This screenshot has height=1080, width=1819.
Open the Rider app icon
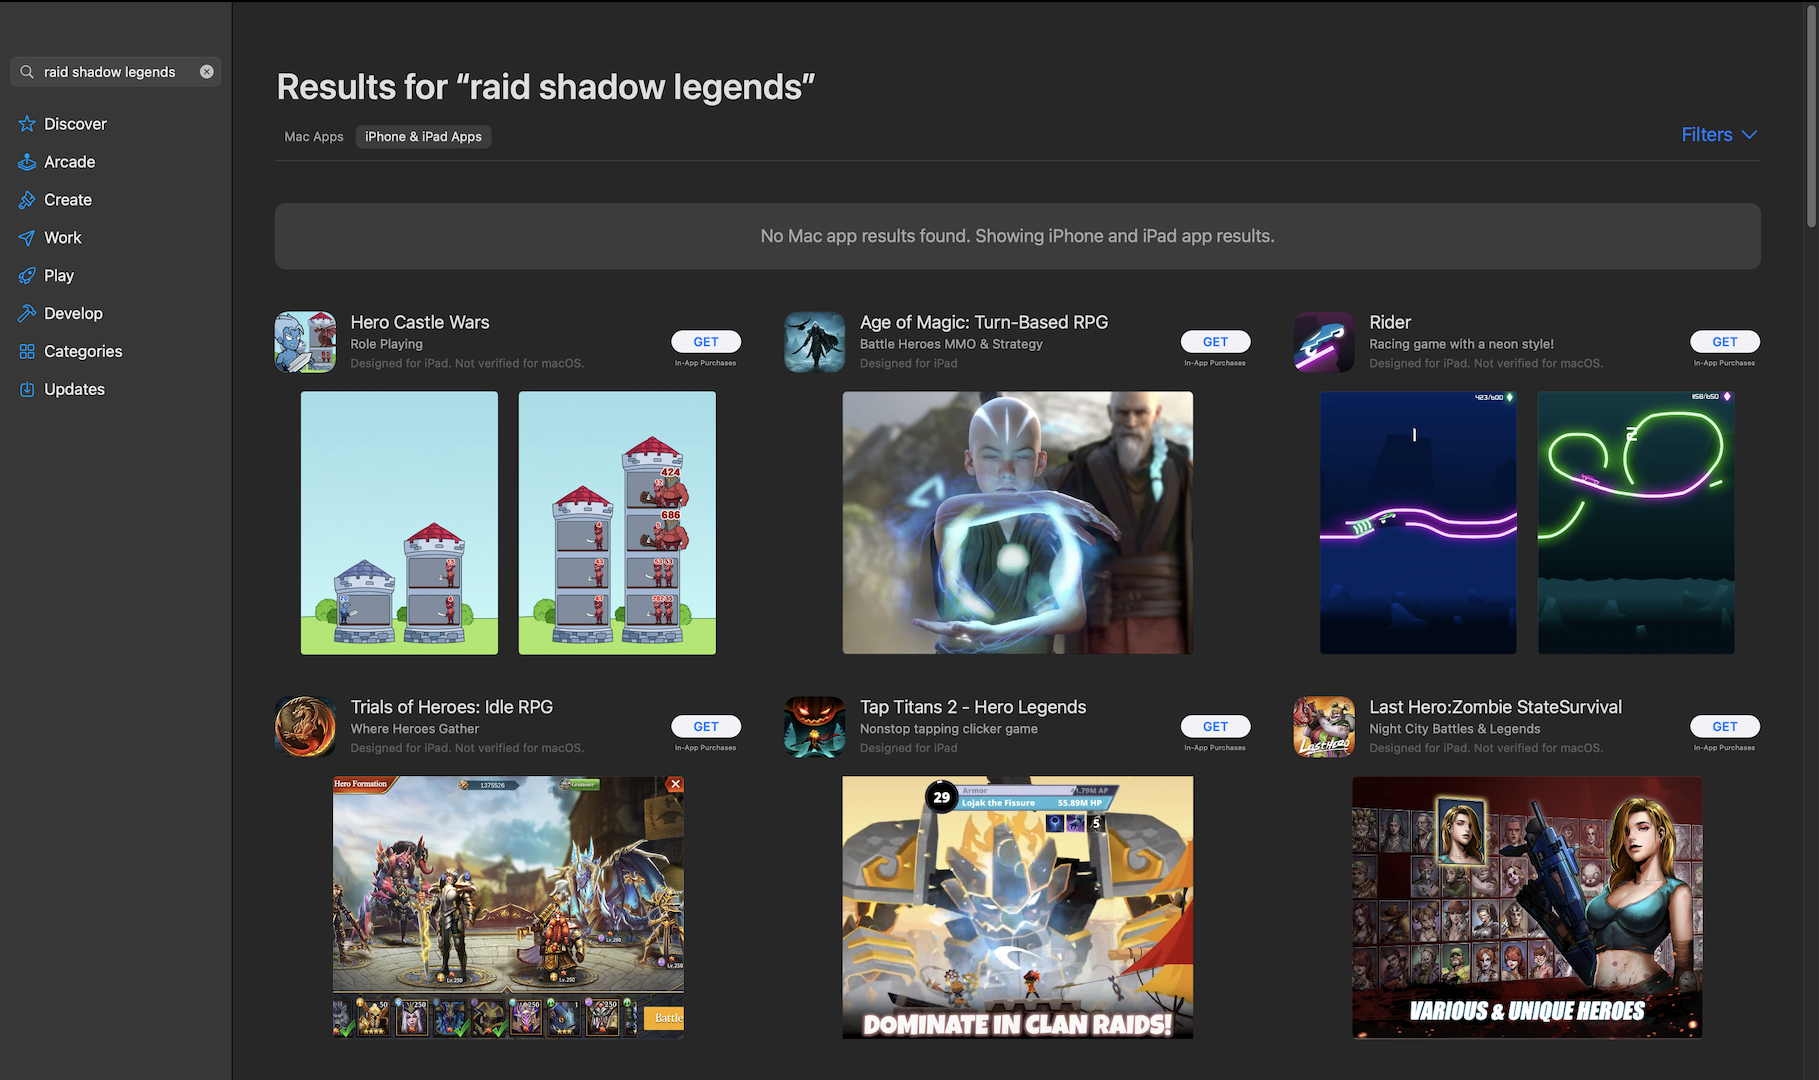pos(1324,342)
